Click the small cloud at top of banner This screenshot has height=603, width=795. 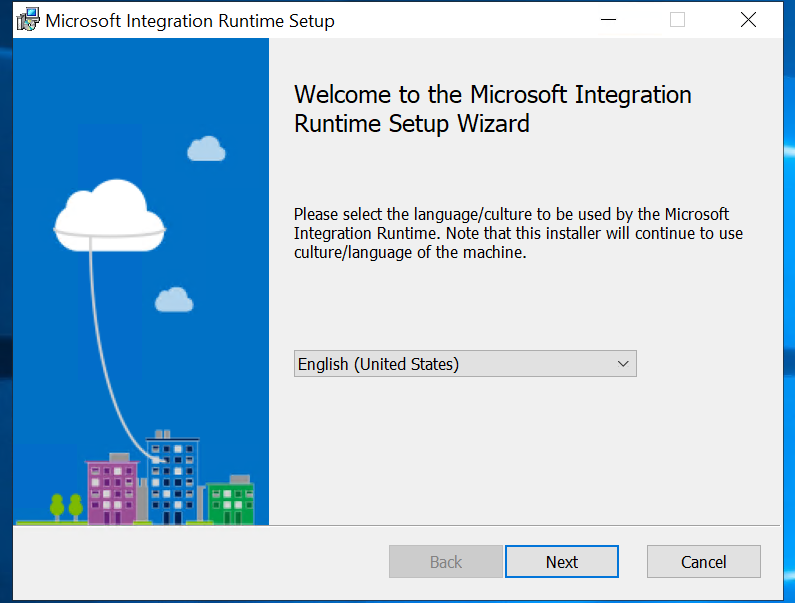coord(206,149)
